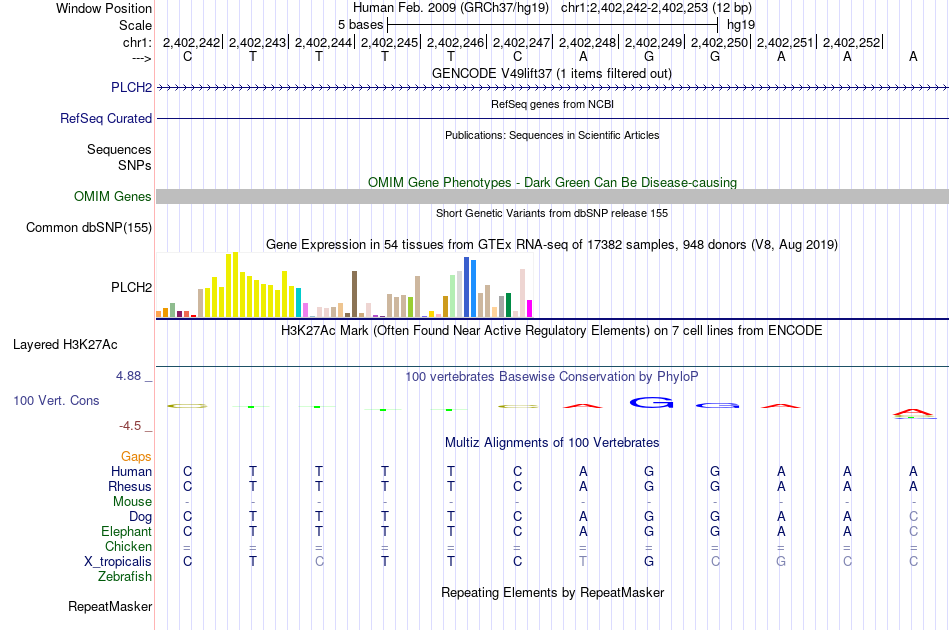Click the Sequences track label
Viewport: 950px width, 630px height.
click(x=119, y=149)
